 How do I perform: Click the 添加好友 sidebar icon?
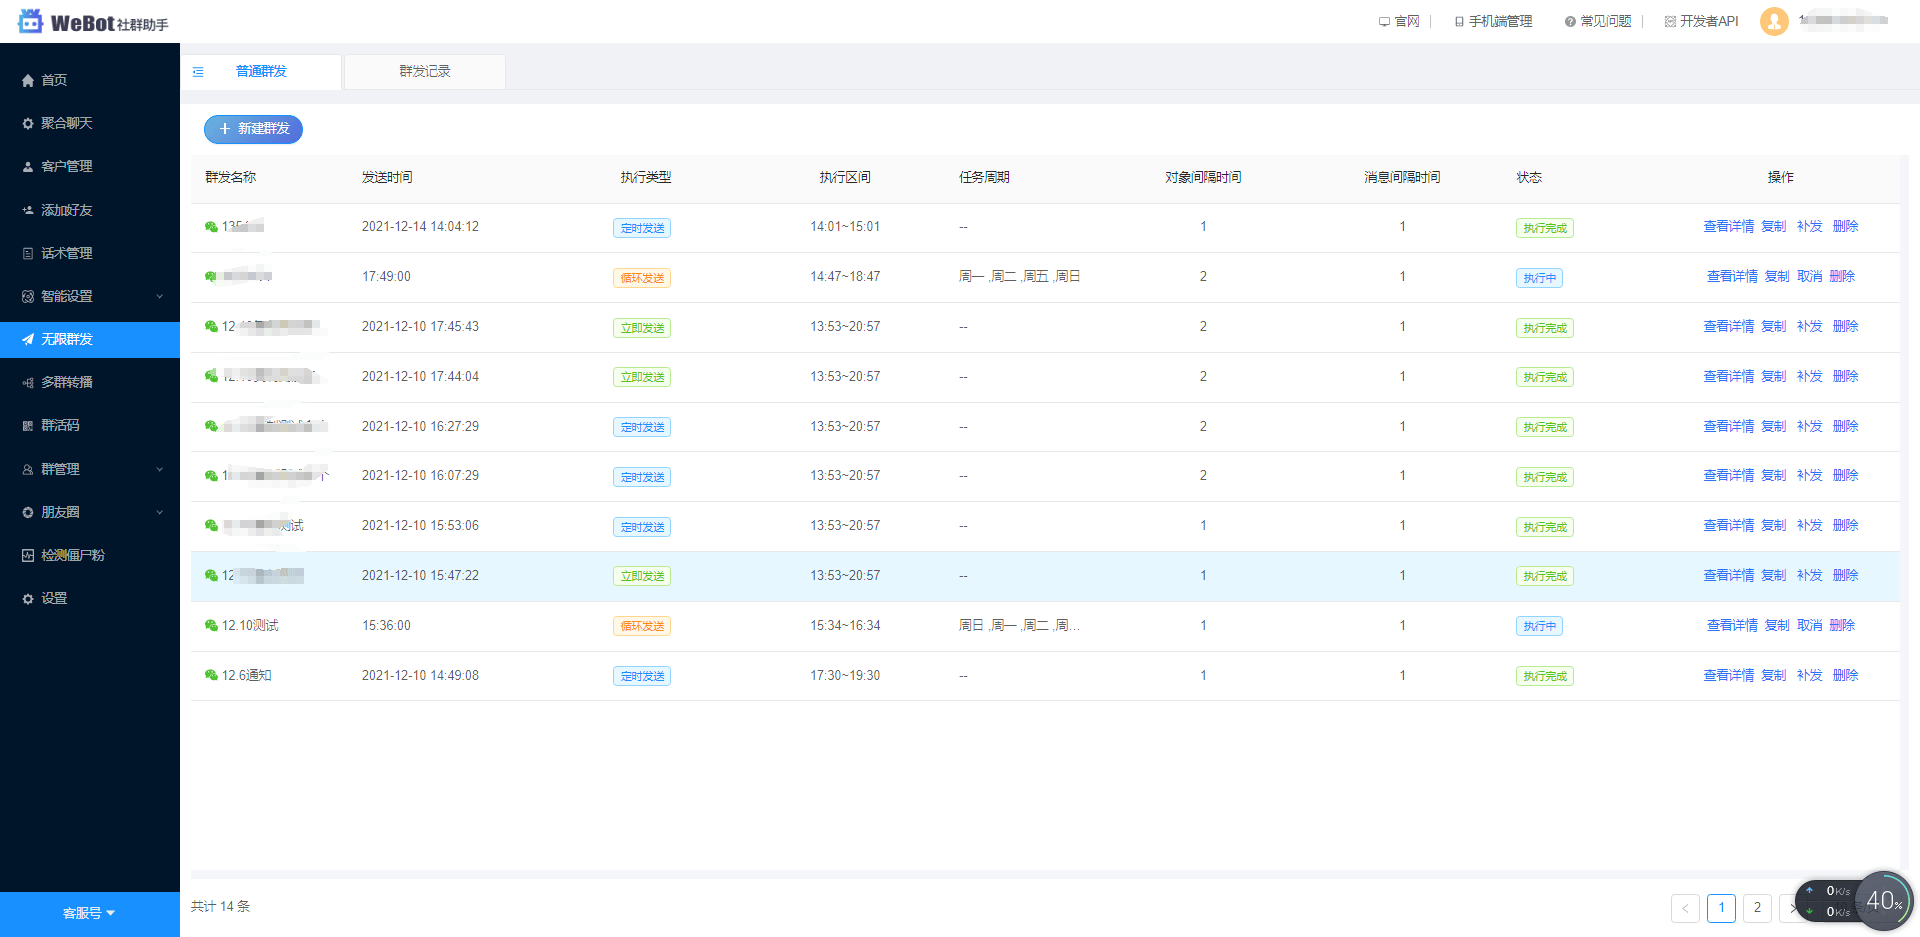click(28, 210)
